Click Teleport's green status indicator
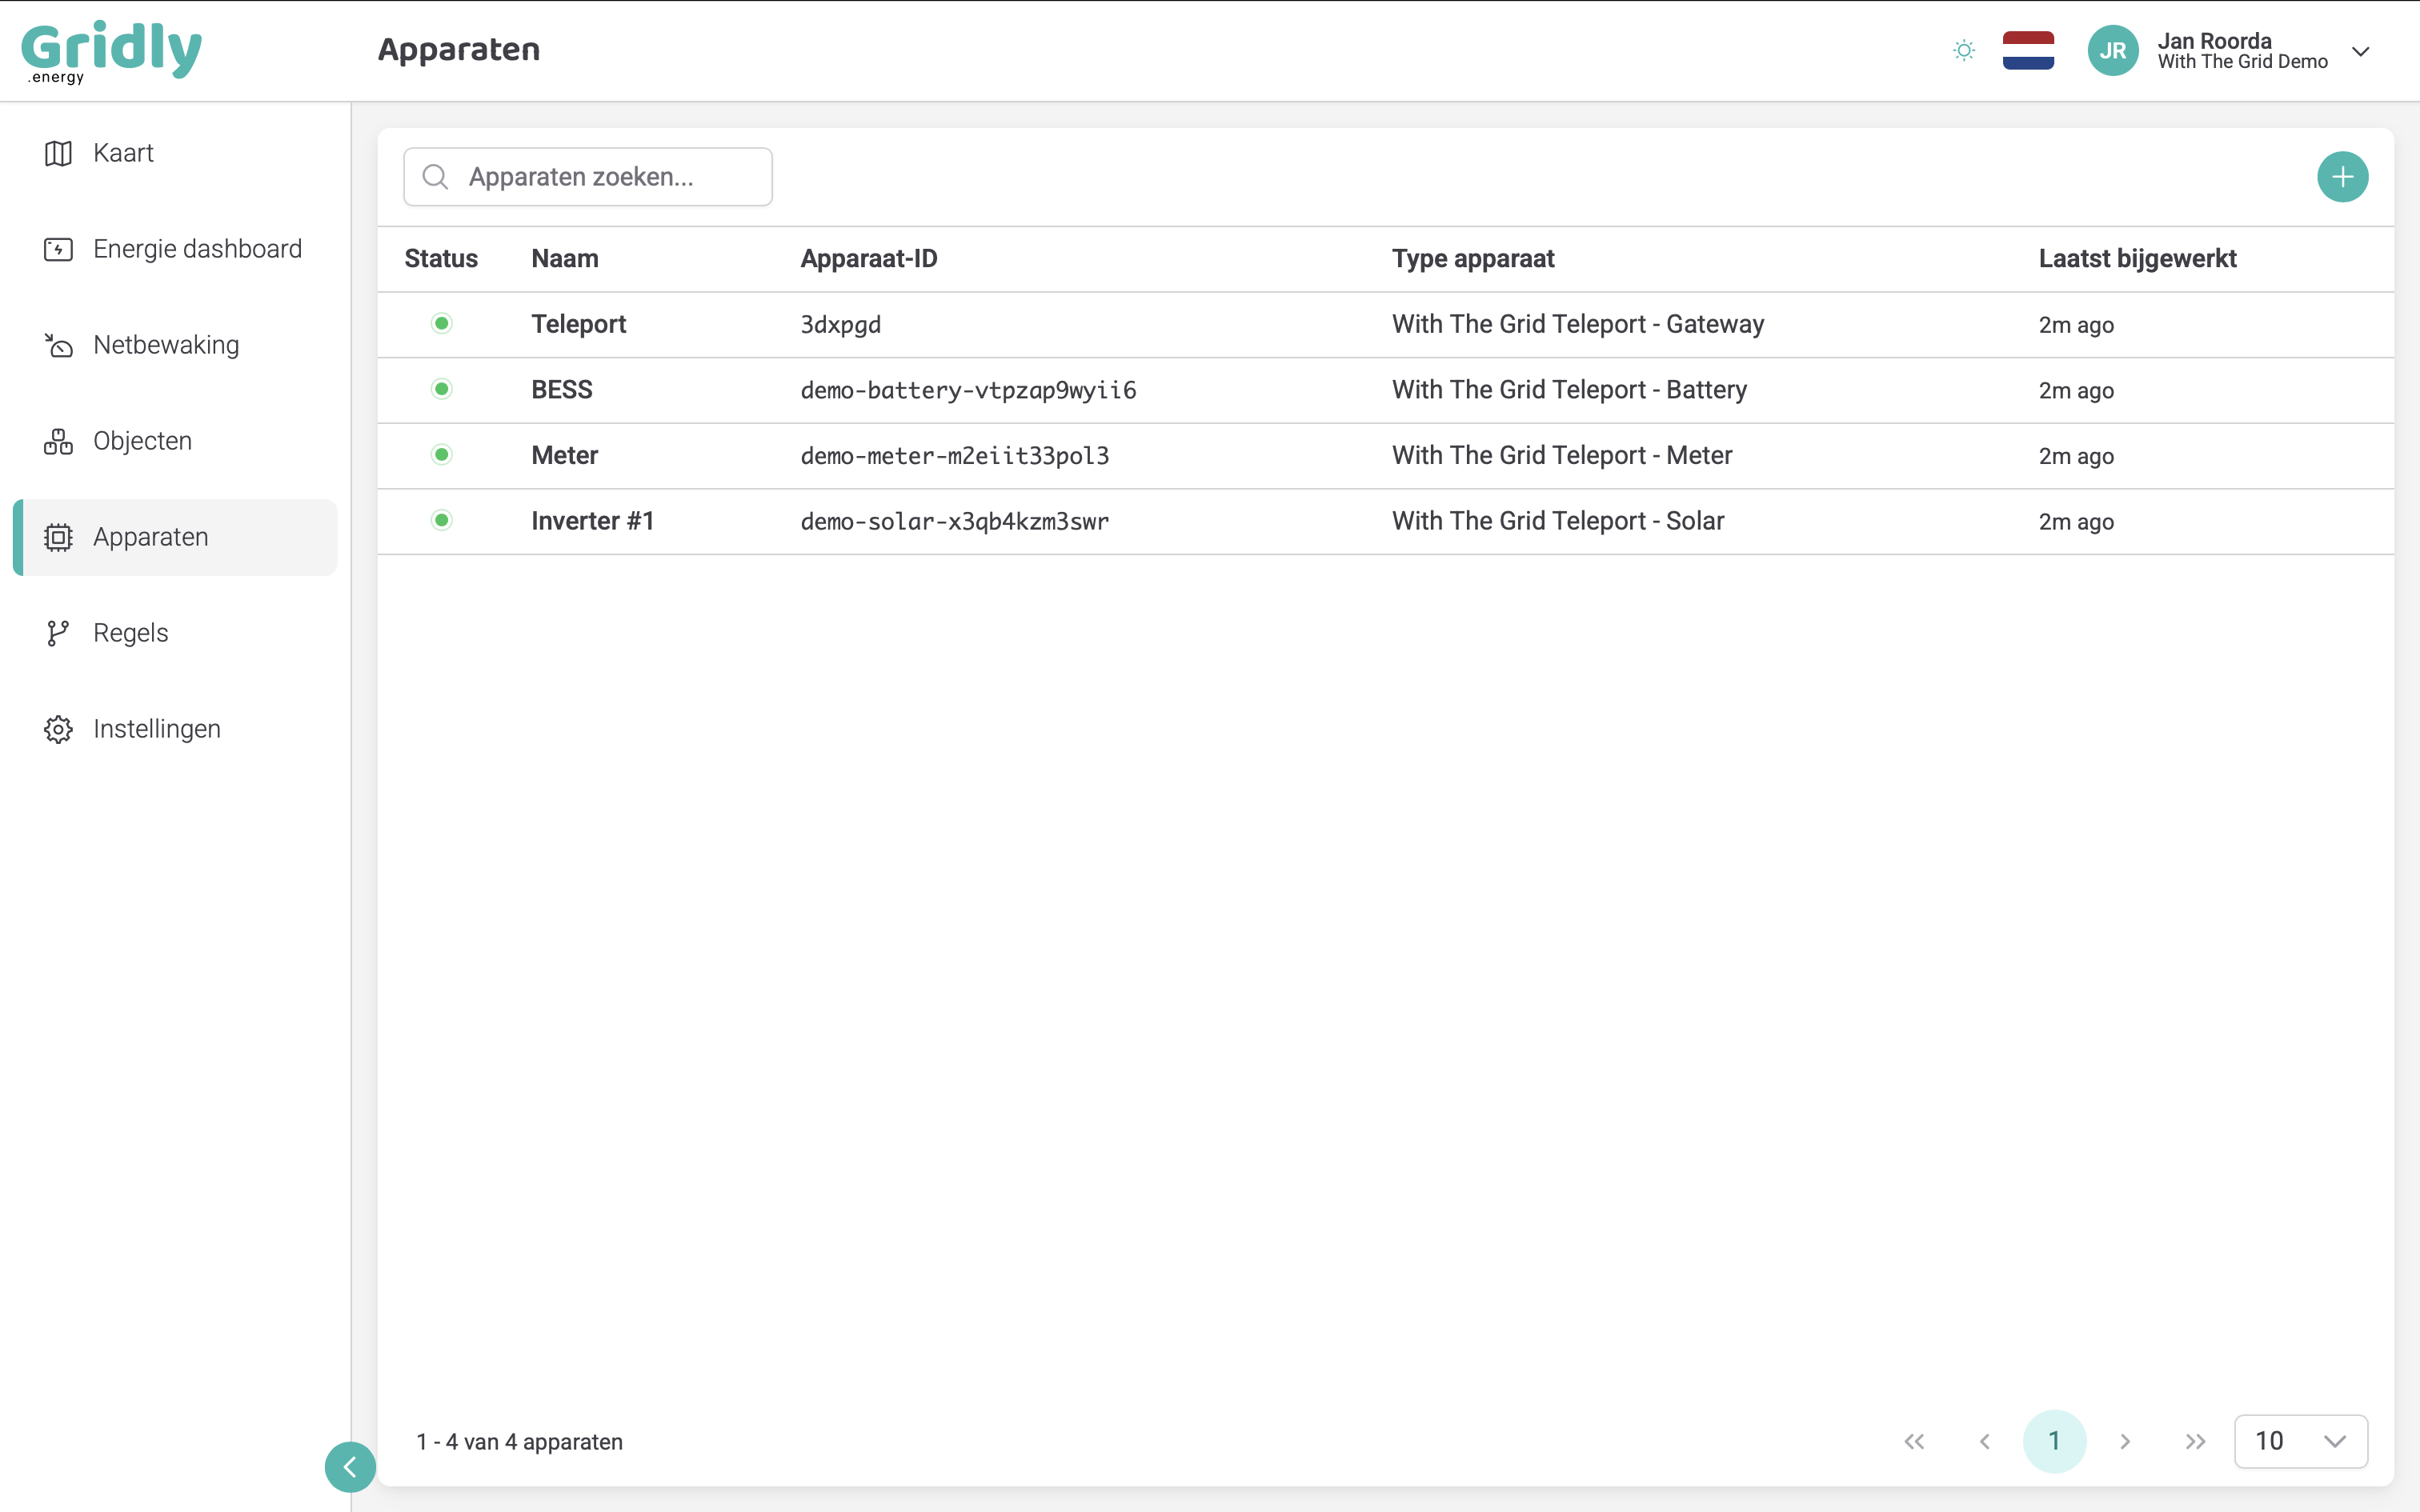This screenshot has width=2420, height=1512. pyautogui.click(x=441, y=323)
